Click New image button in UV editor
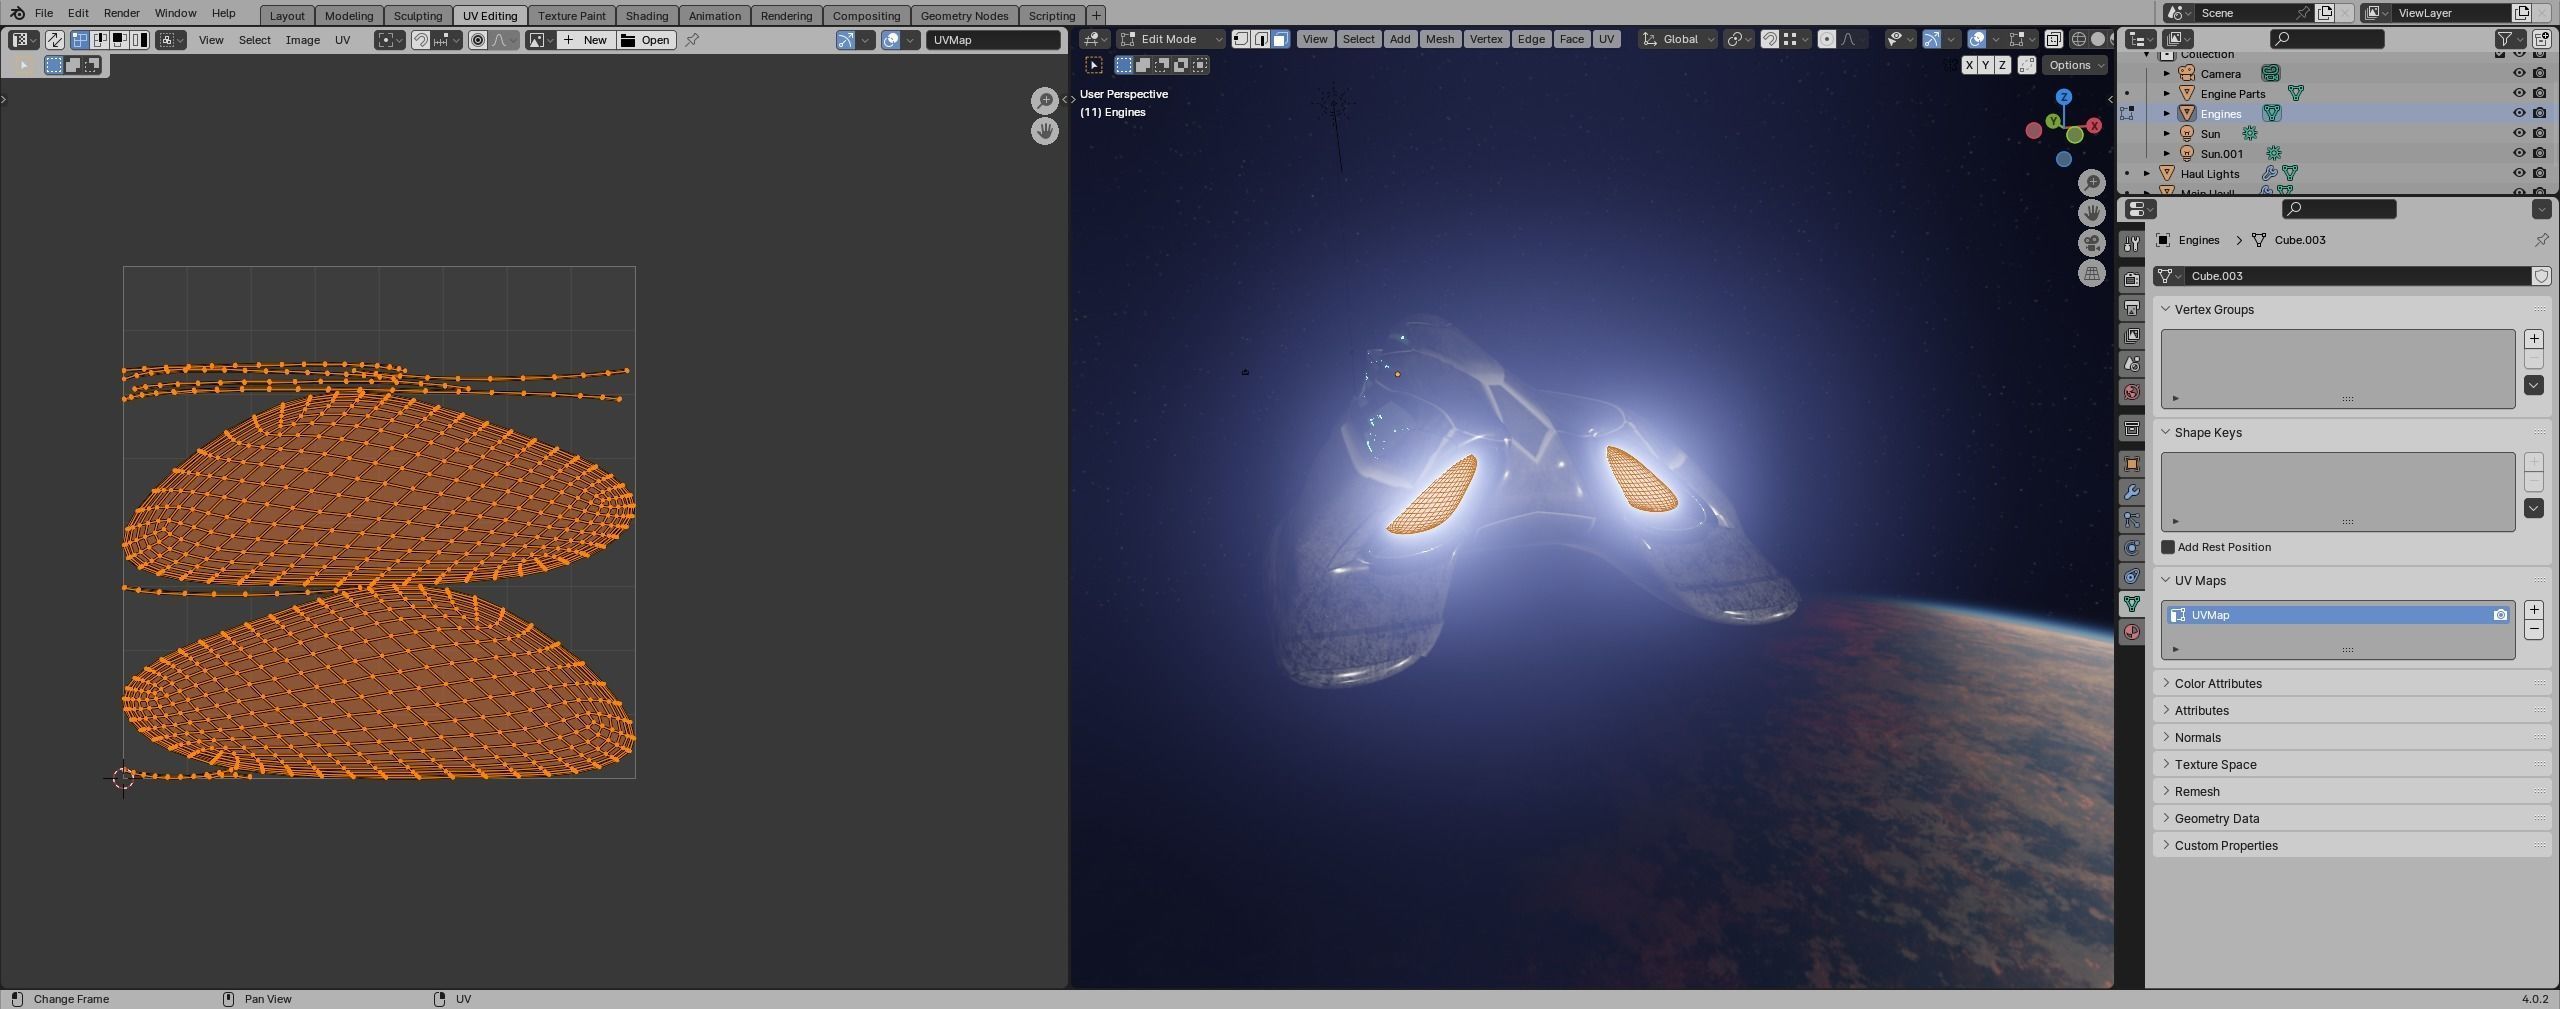Image resolution: width=2560 pixels, height=1009 pixels. (x=586, y=40)
